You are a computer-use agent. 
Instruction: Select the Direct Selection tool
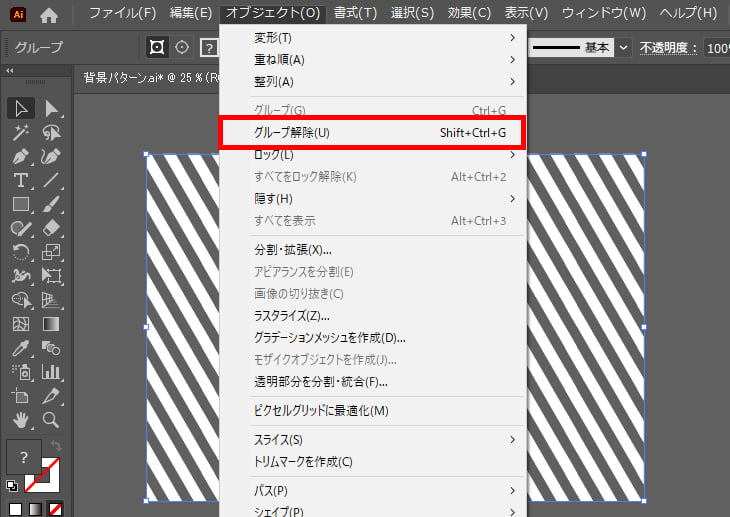point(51,108)
